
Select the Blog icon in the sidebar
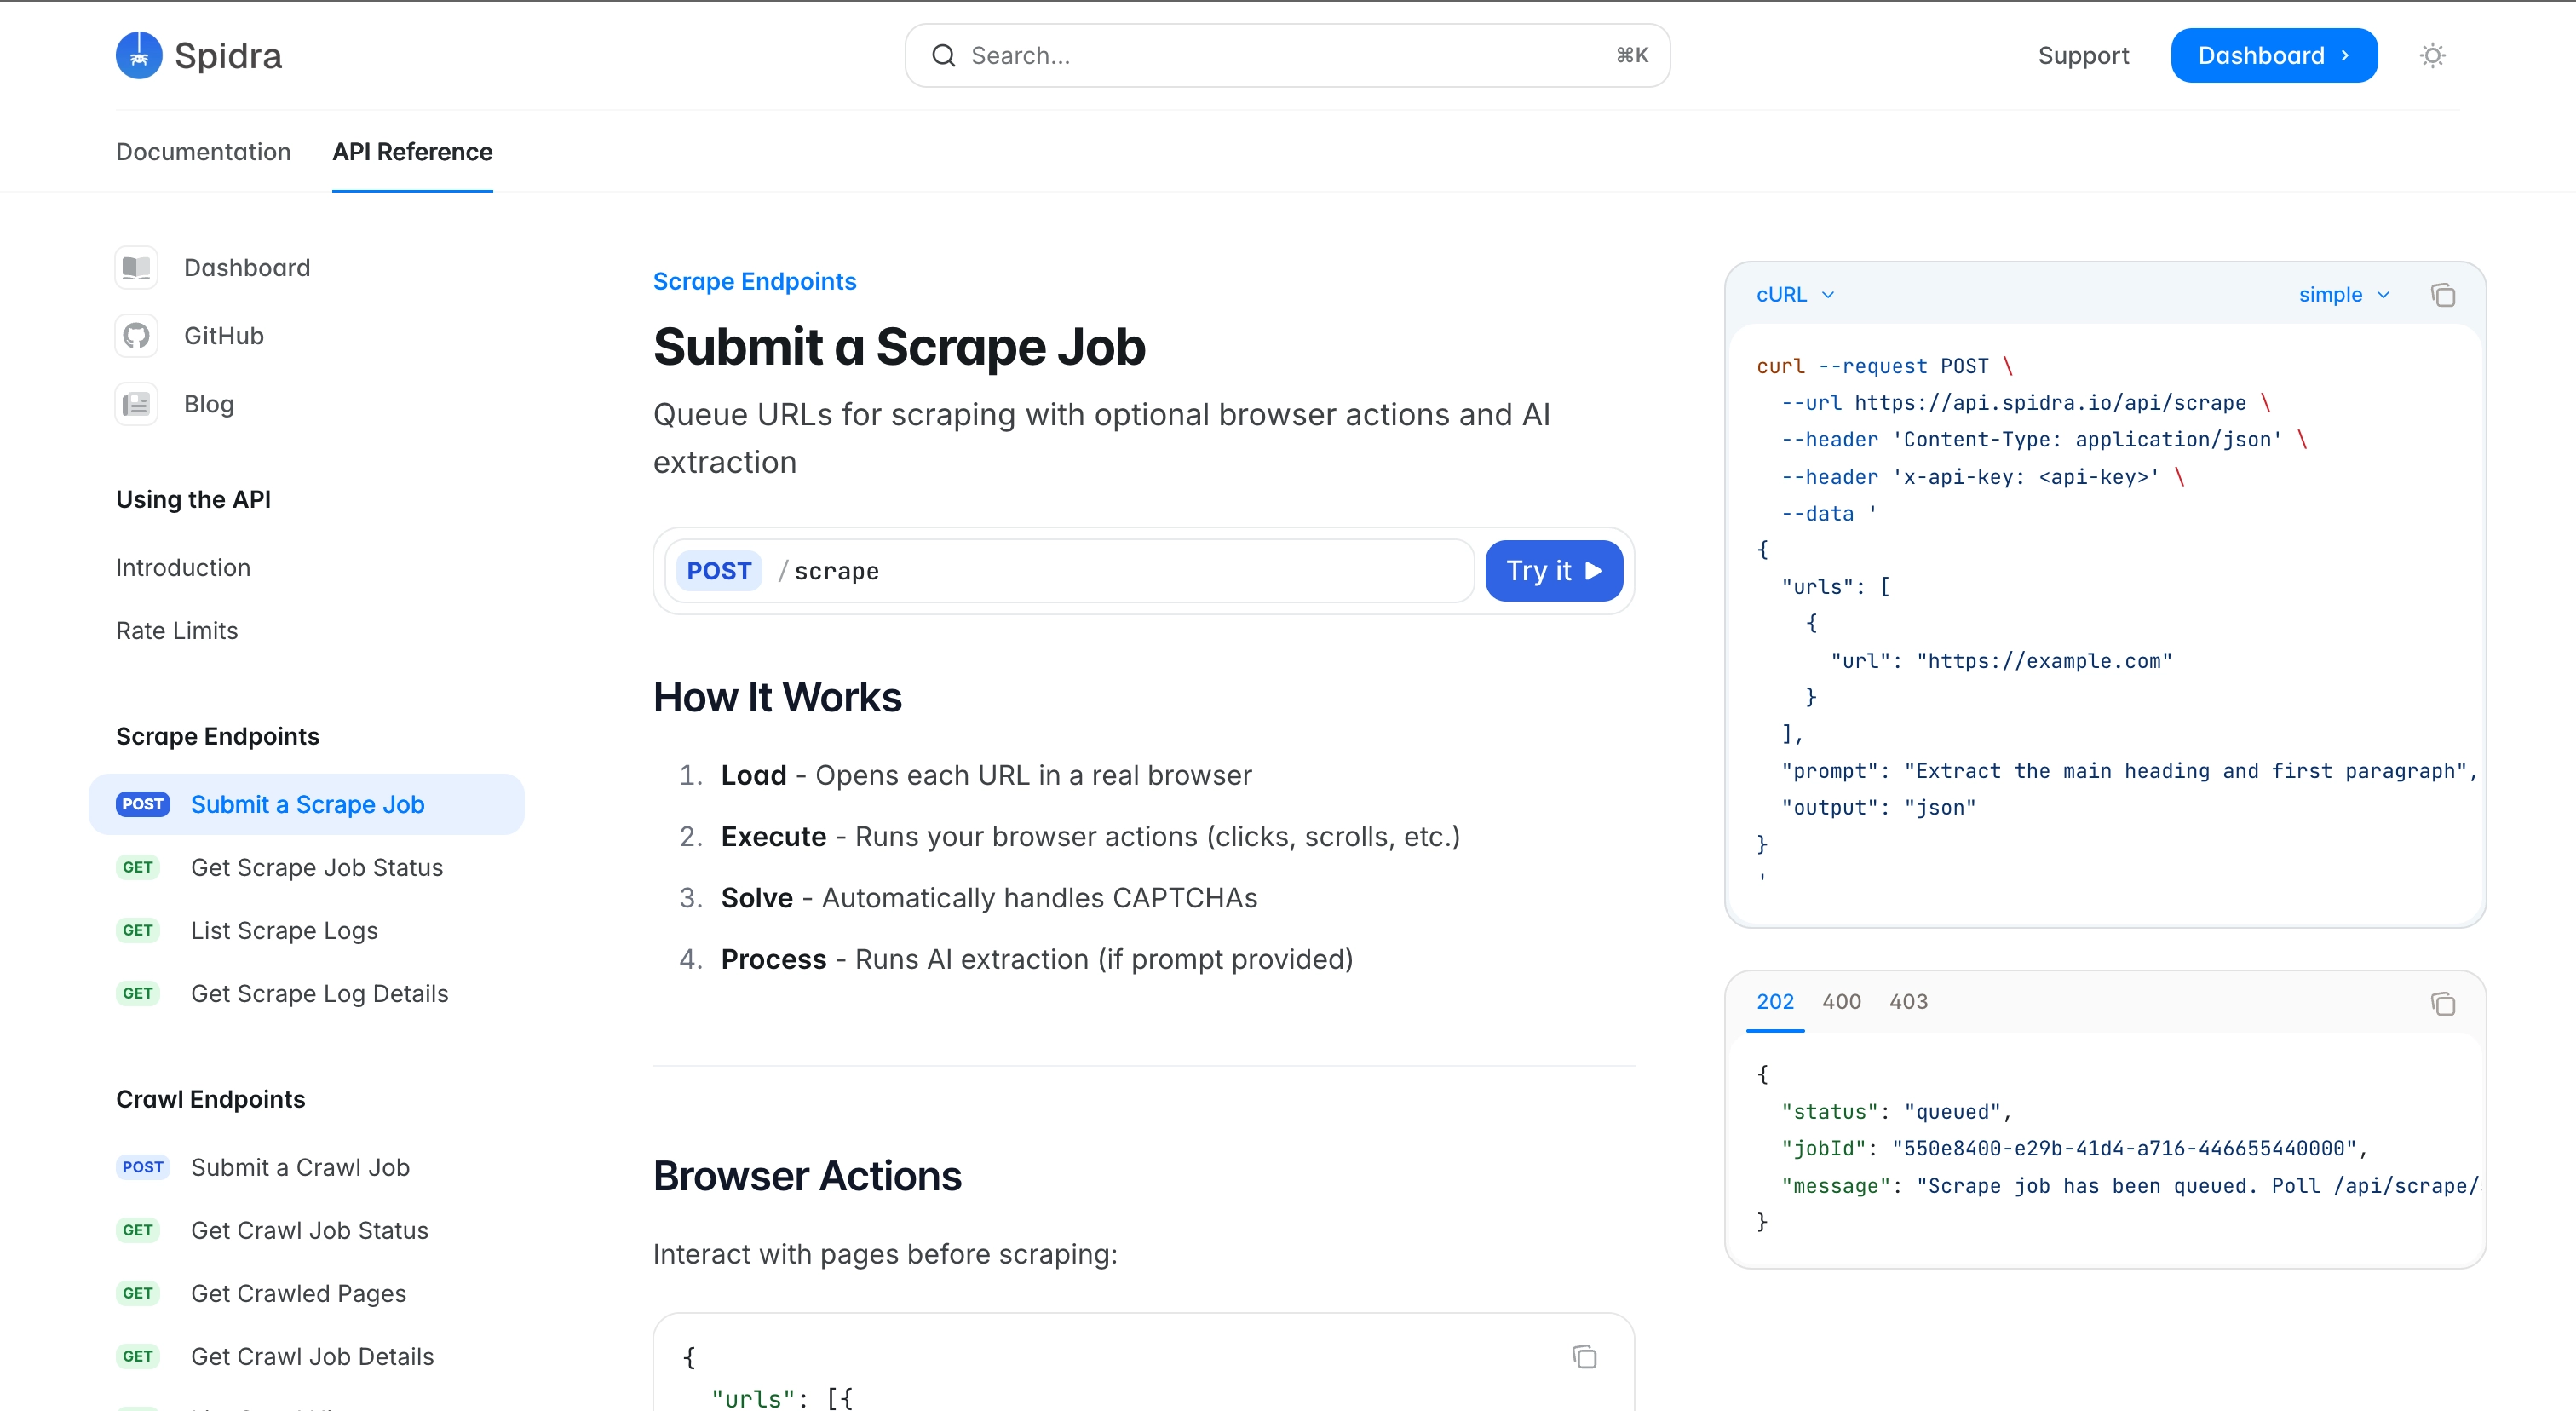(x=136, y=403)
